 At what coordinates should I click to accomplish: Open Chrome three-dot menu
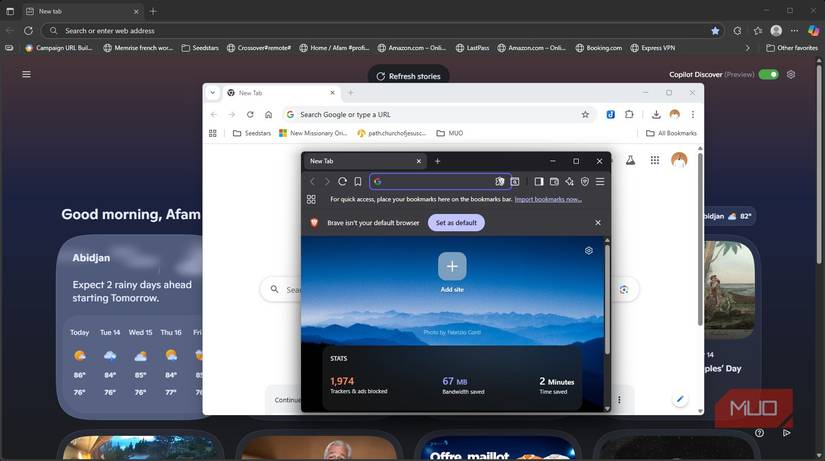[692, 115]
